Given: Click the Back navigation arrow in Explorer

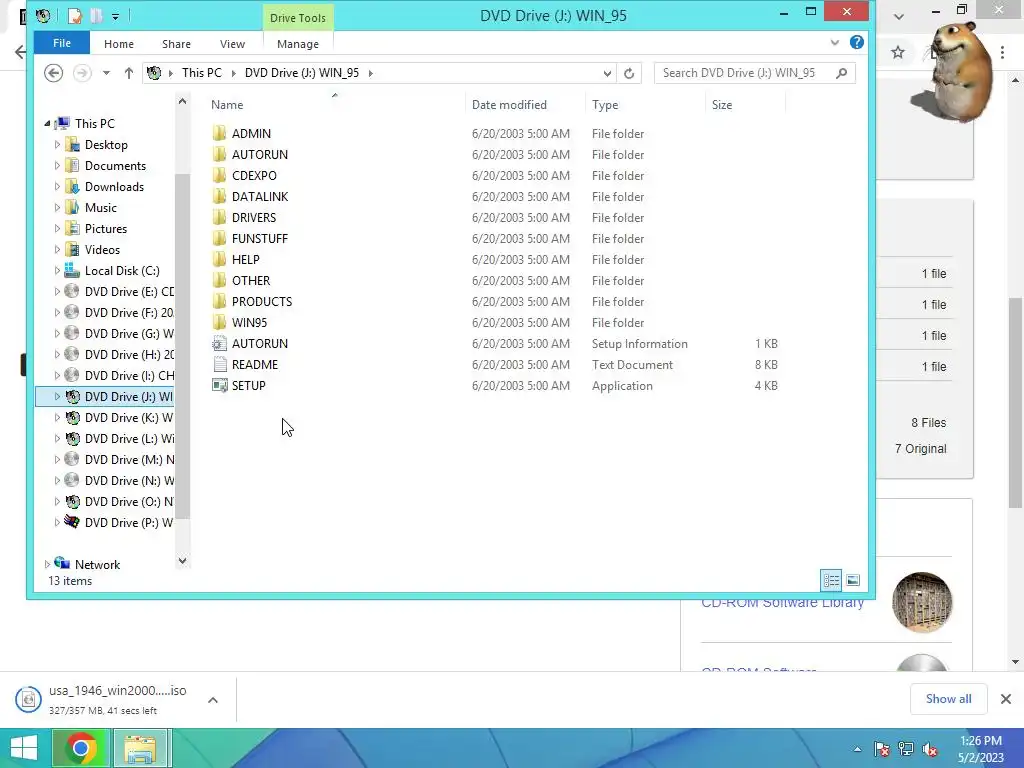Looking at the screenshot, I should 54,72.
